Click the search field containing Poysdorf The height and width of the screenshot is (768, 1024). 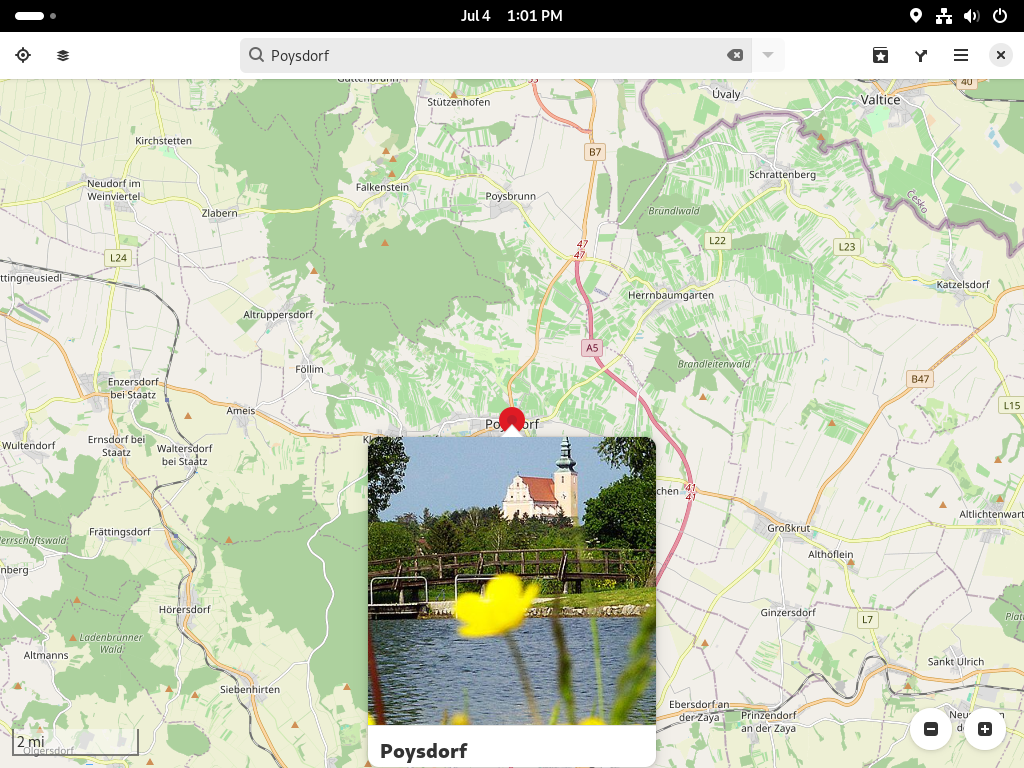(x=496, y=56)
